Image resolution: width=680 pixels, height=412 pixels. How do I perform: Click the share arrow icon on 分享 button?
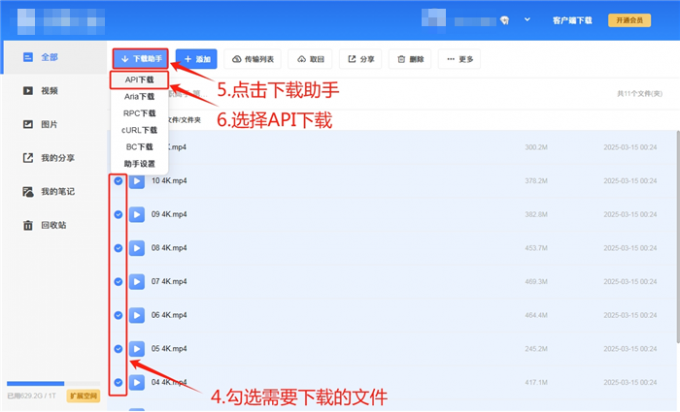(x=352, y=59)
